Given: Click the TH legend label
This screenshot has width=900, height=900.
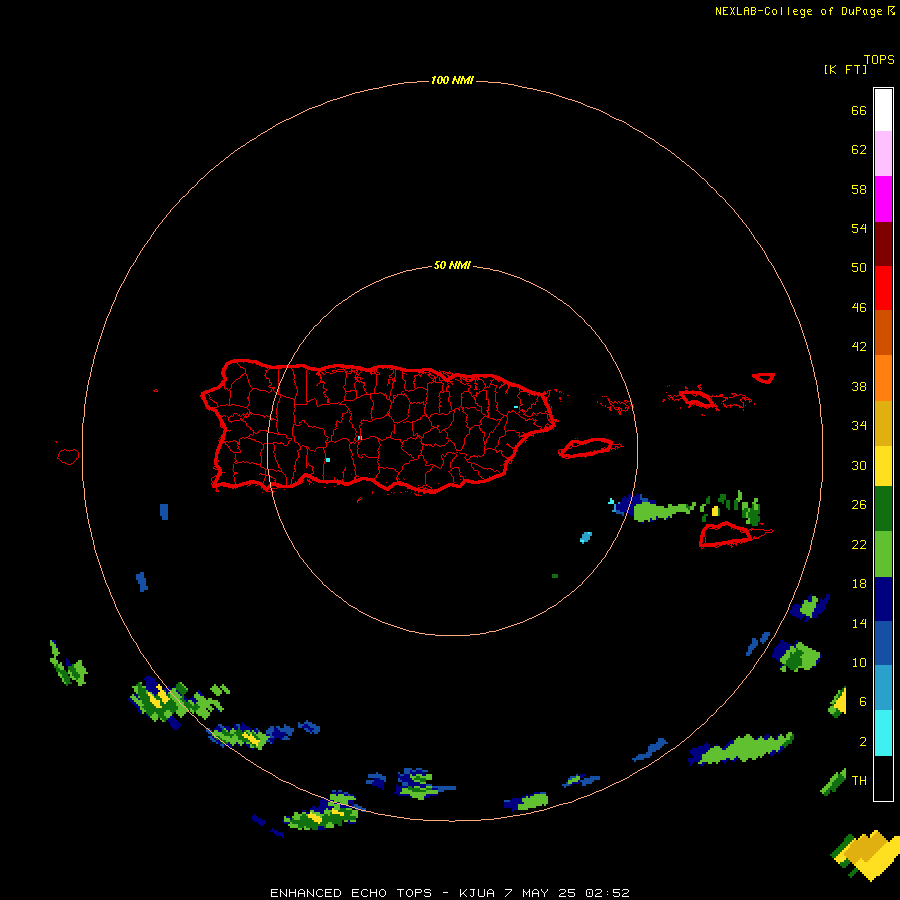Looking at the screenshot, I should (859, 781).
